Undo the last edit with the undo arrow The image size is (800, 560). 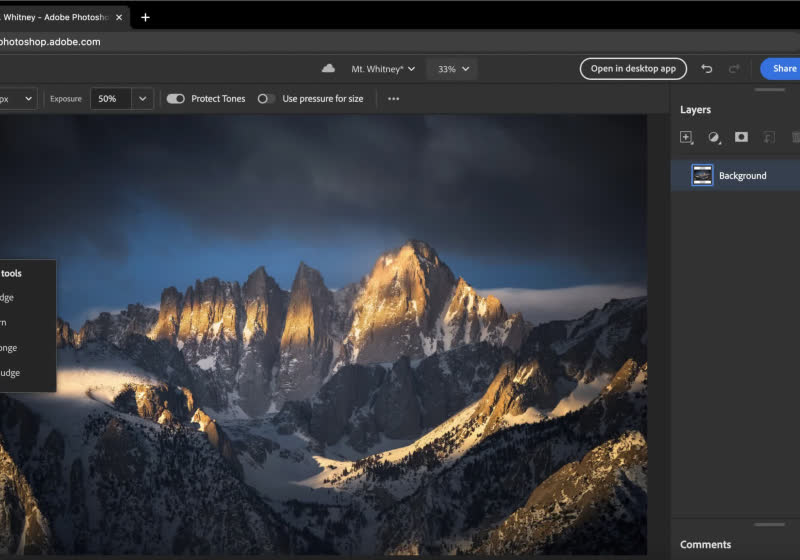(x=707, y=68)
